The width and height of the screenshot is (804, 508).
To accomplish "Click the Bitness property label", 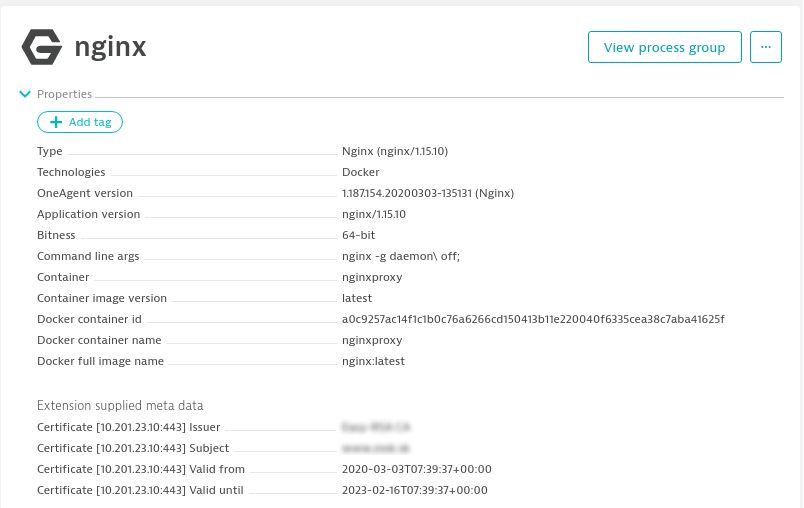I will [x=56, y=235].
